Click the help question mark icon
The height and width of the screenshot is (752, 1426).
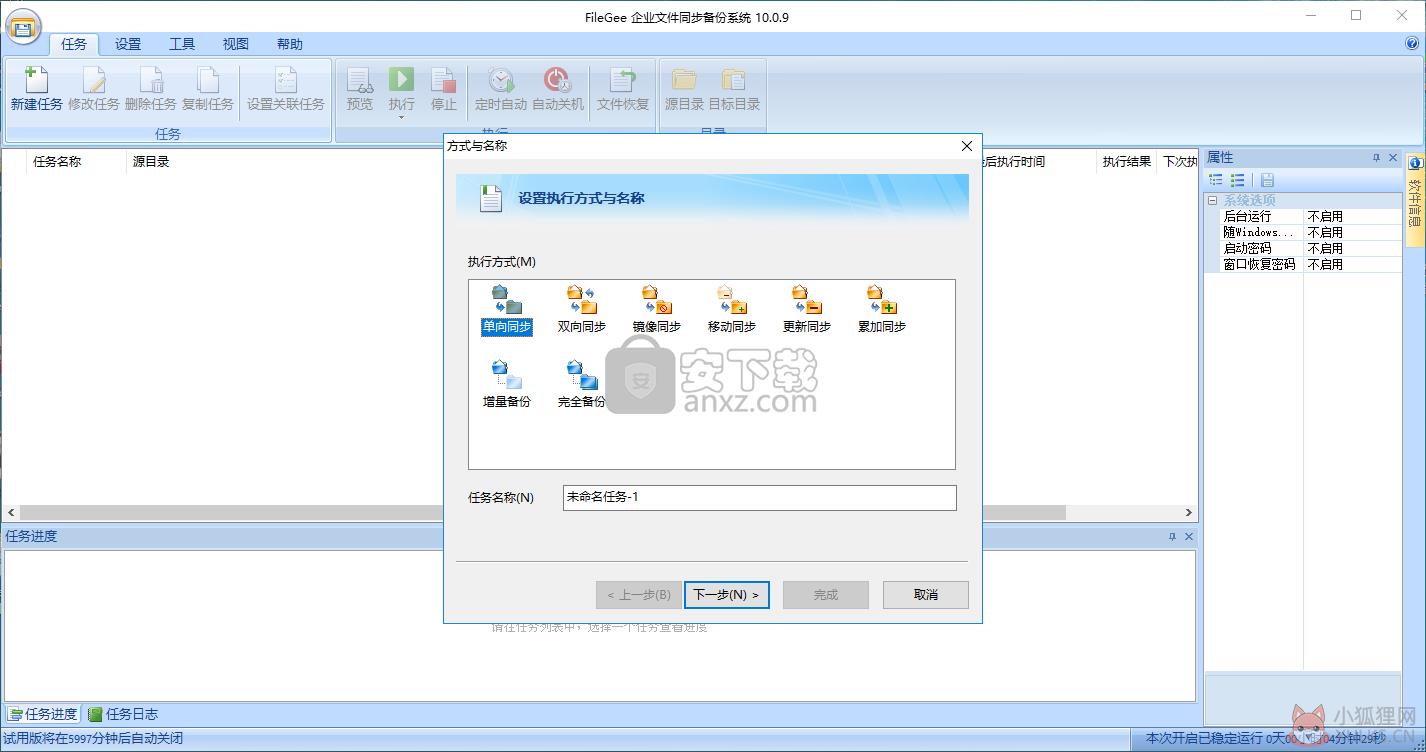click(1412, 44)
